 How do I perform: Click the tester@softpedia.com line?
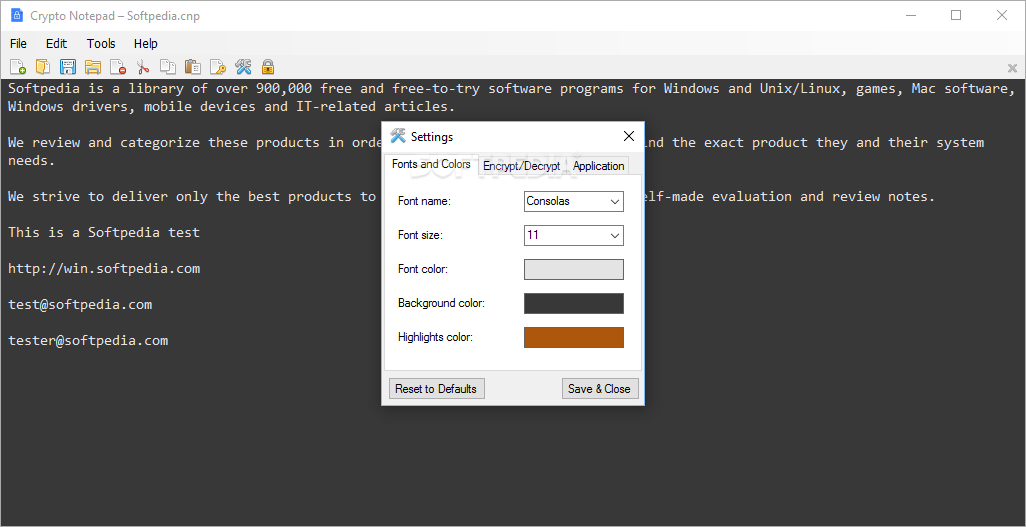[88, 340]
